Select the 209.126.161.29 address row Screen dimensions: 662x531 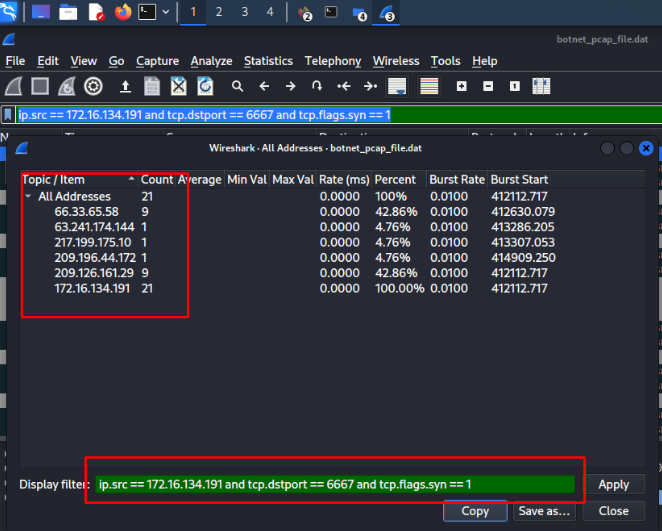[x=333, y=273]
